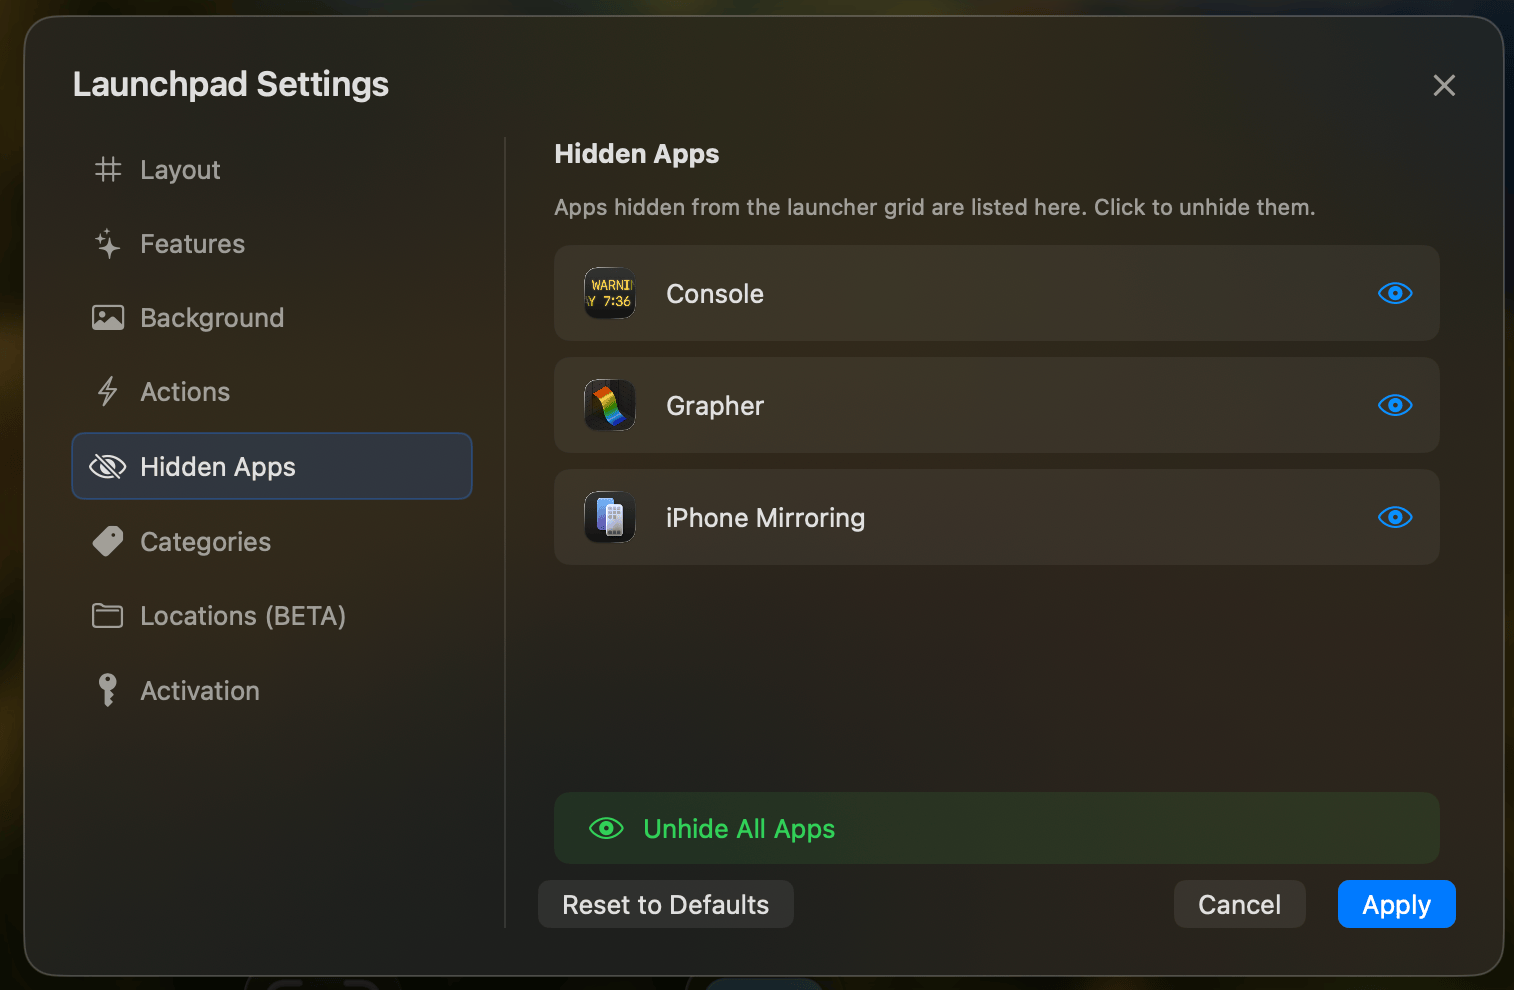The width and height of the screenshot is (1514, 990).
Task: Open Background settings via the picture icon
Action: pos(107,317)
